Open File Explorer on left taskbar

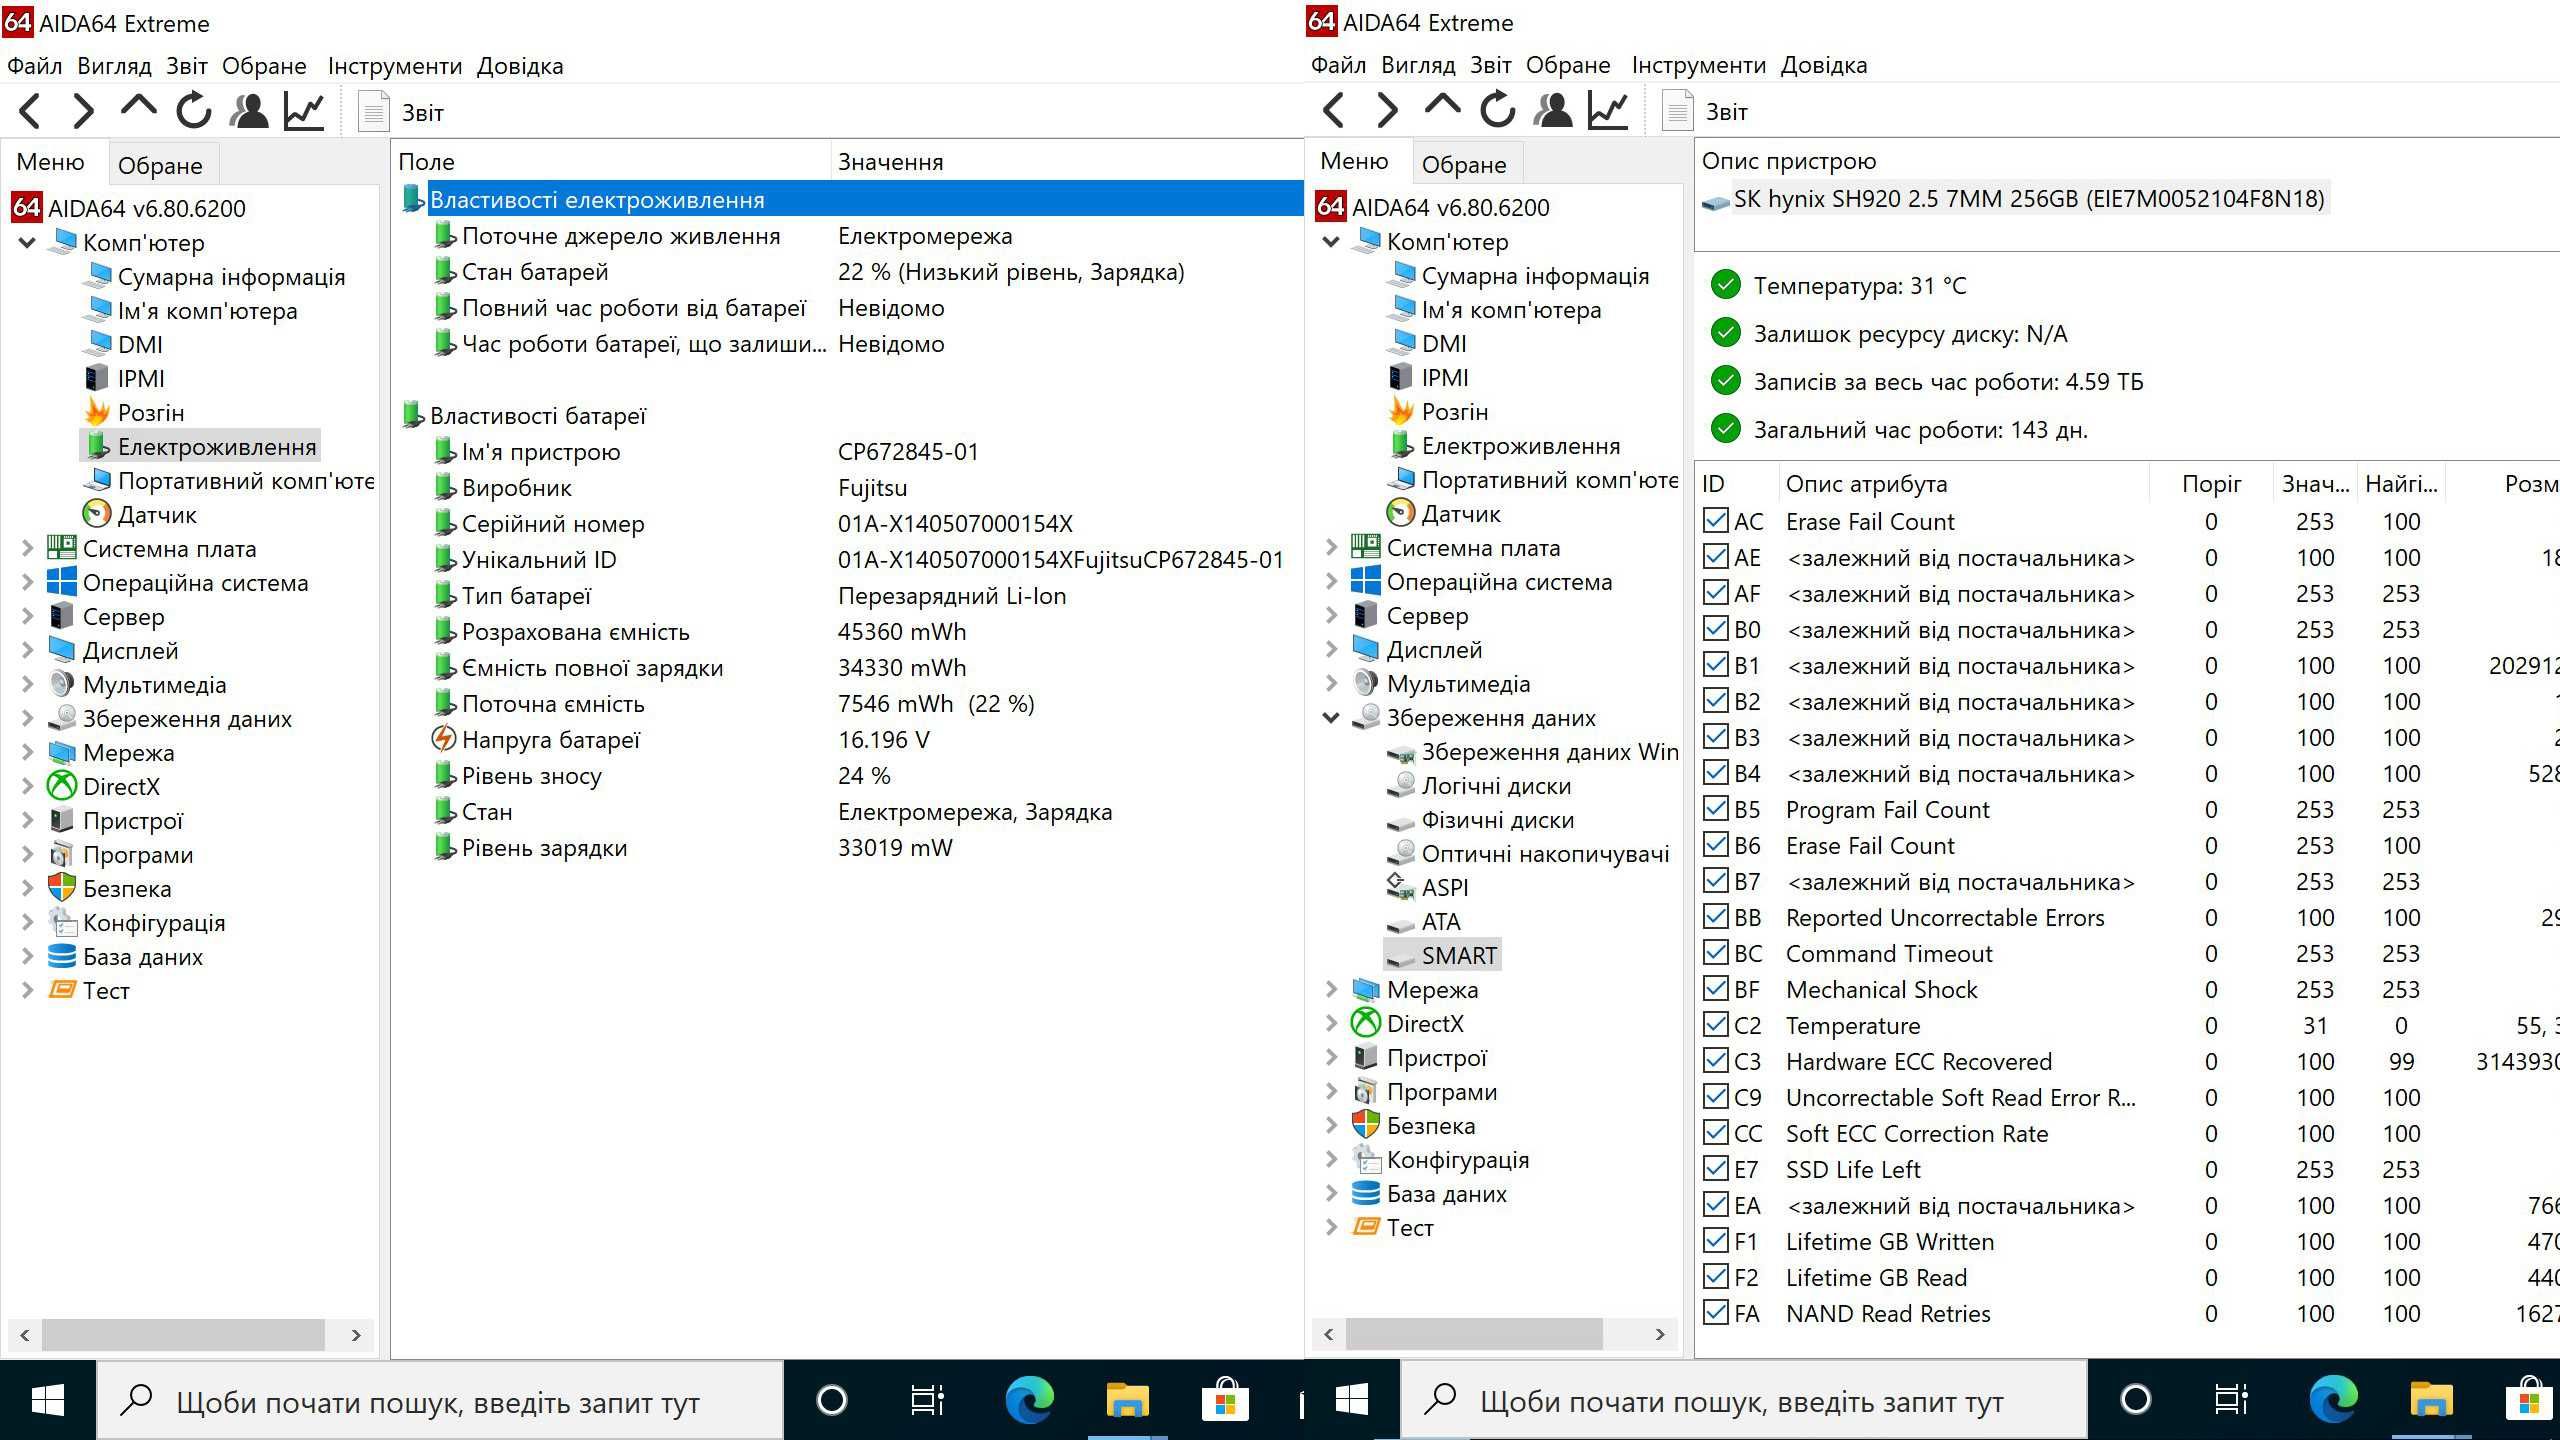coord(1127,1400)
